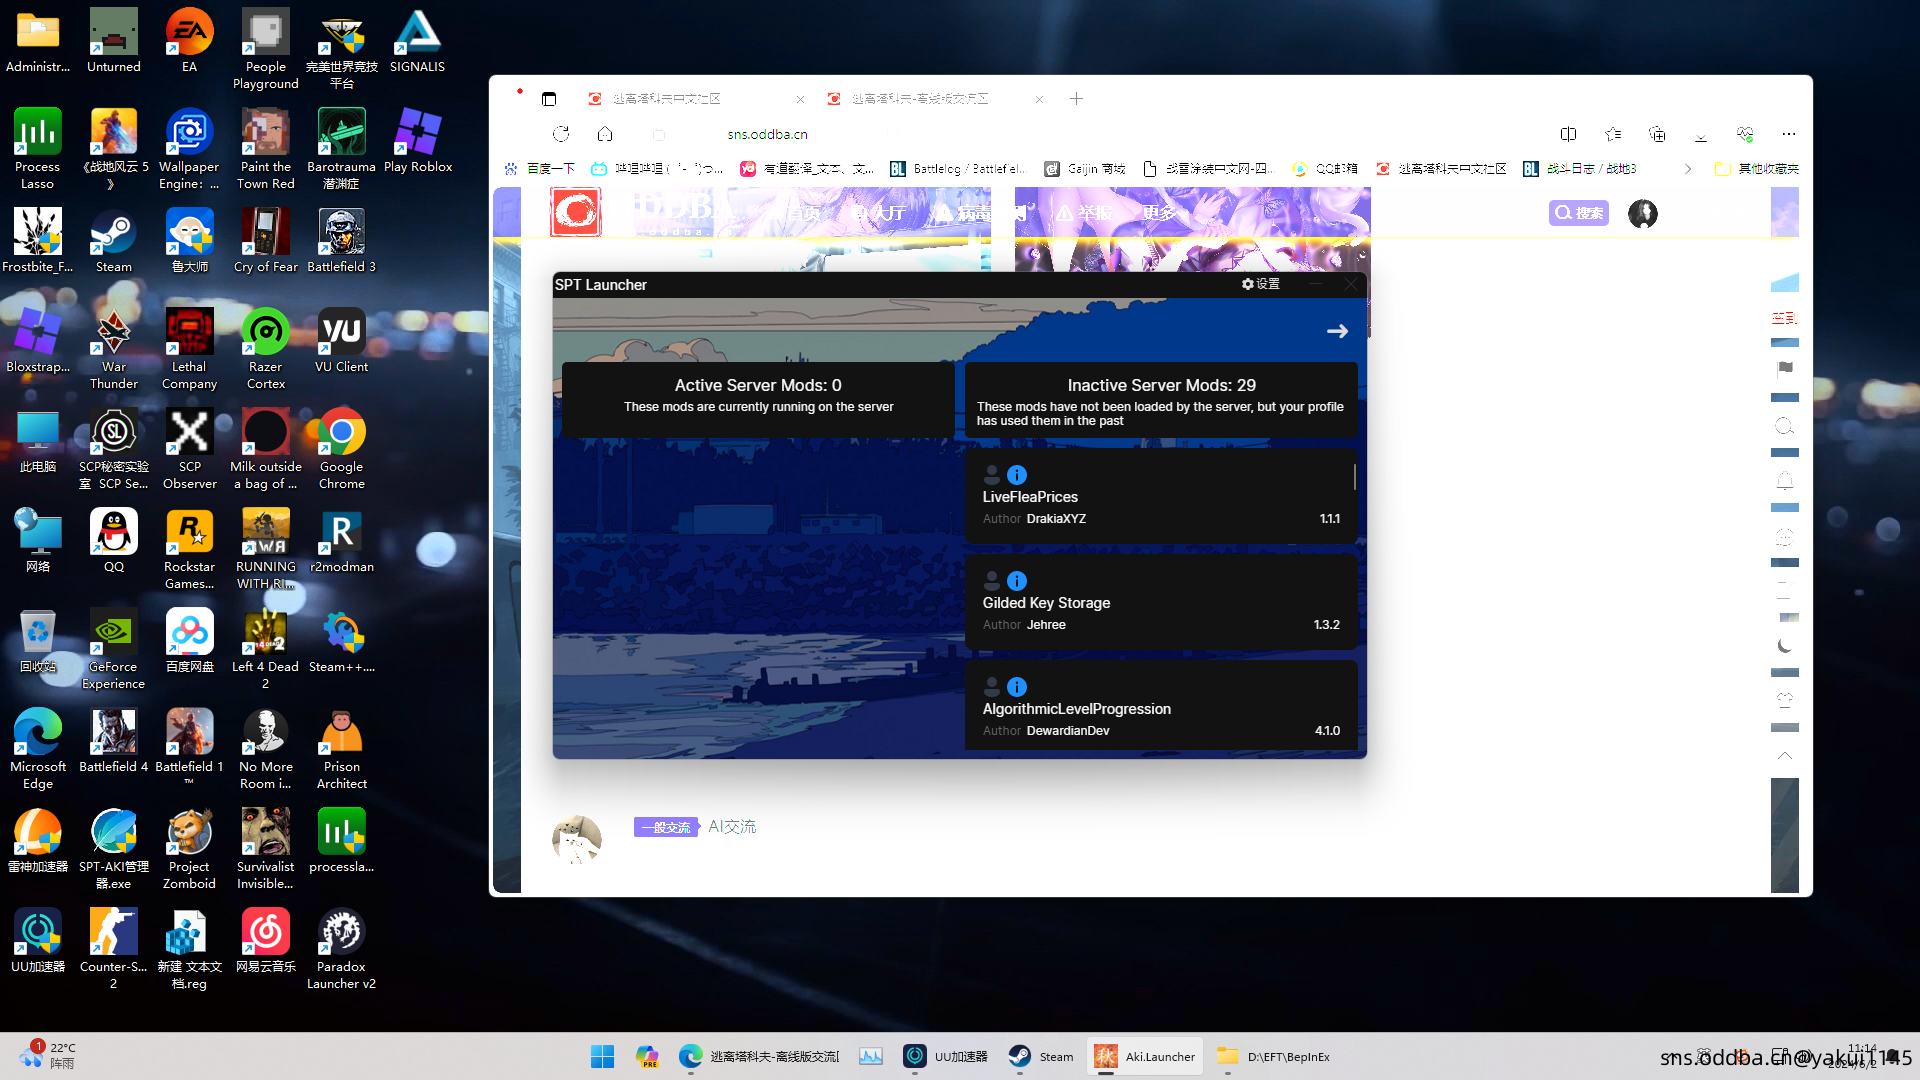Open AlgorithmicLevelProgression mod info icon

[x=1016, y=687]
